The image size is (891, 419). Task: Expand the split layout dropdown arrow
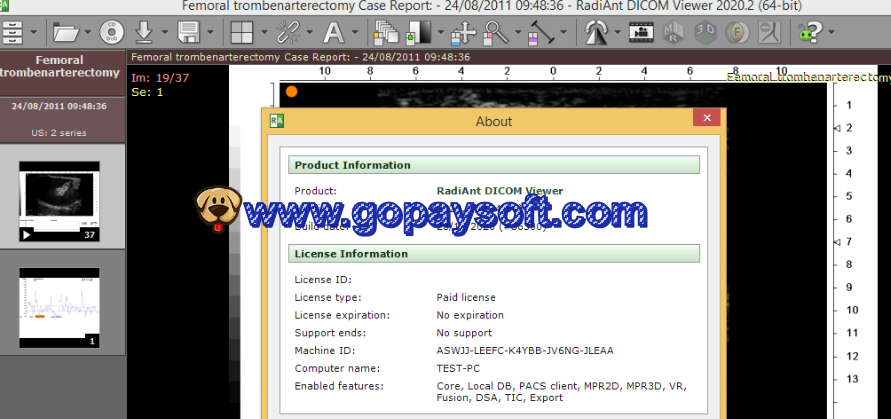[x=264, y=32]
